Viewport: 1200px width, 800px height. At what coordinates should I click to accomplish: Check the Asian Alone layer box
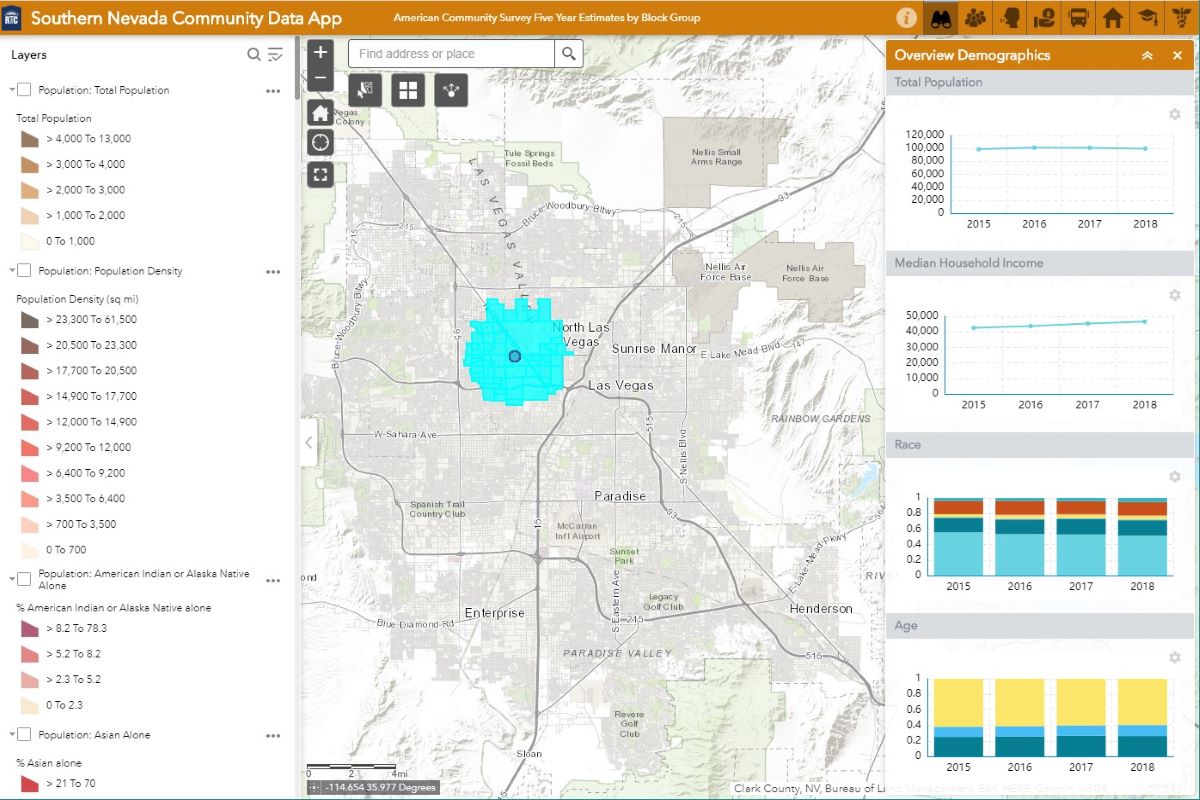point(25,735)
